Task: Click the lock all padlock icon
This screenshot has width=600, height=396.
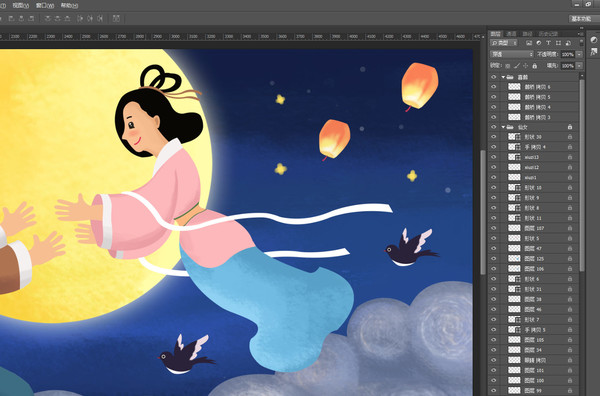Action: 535,66
